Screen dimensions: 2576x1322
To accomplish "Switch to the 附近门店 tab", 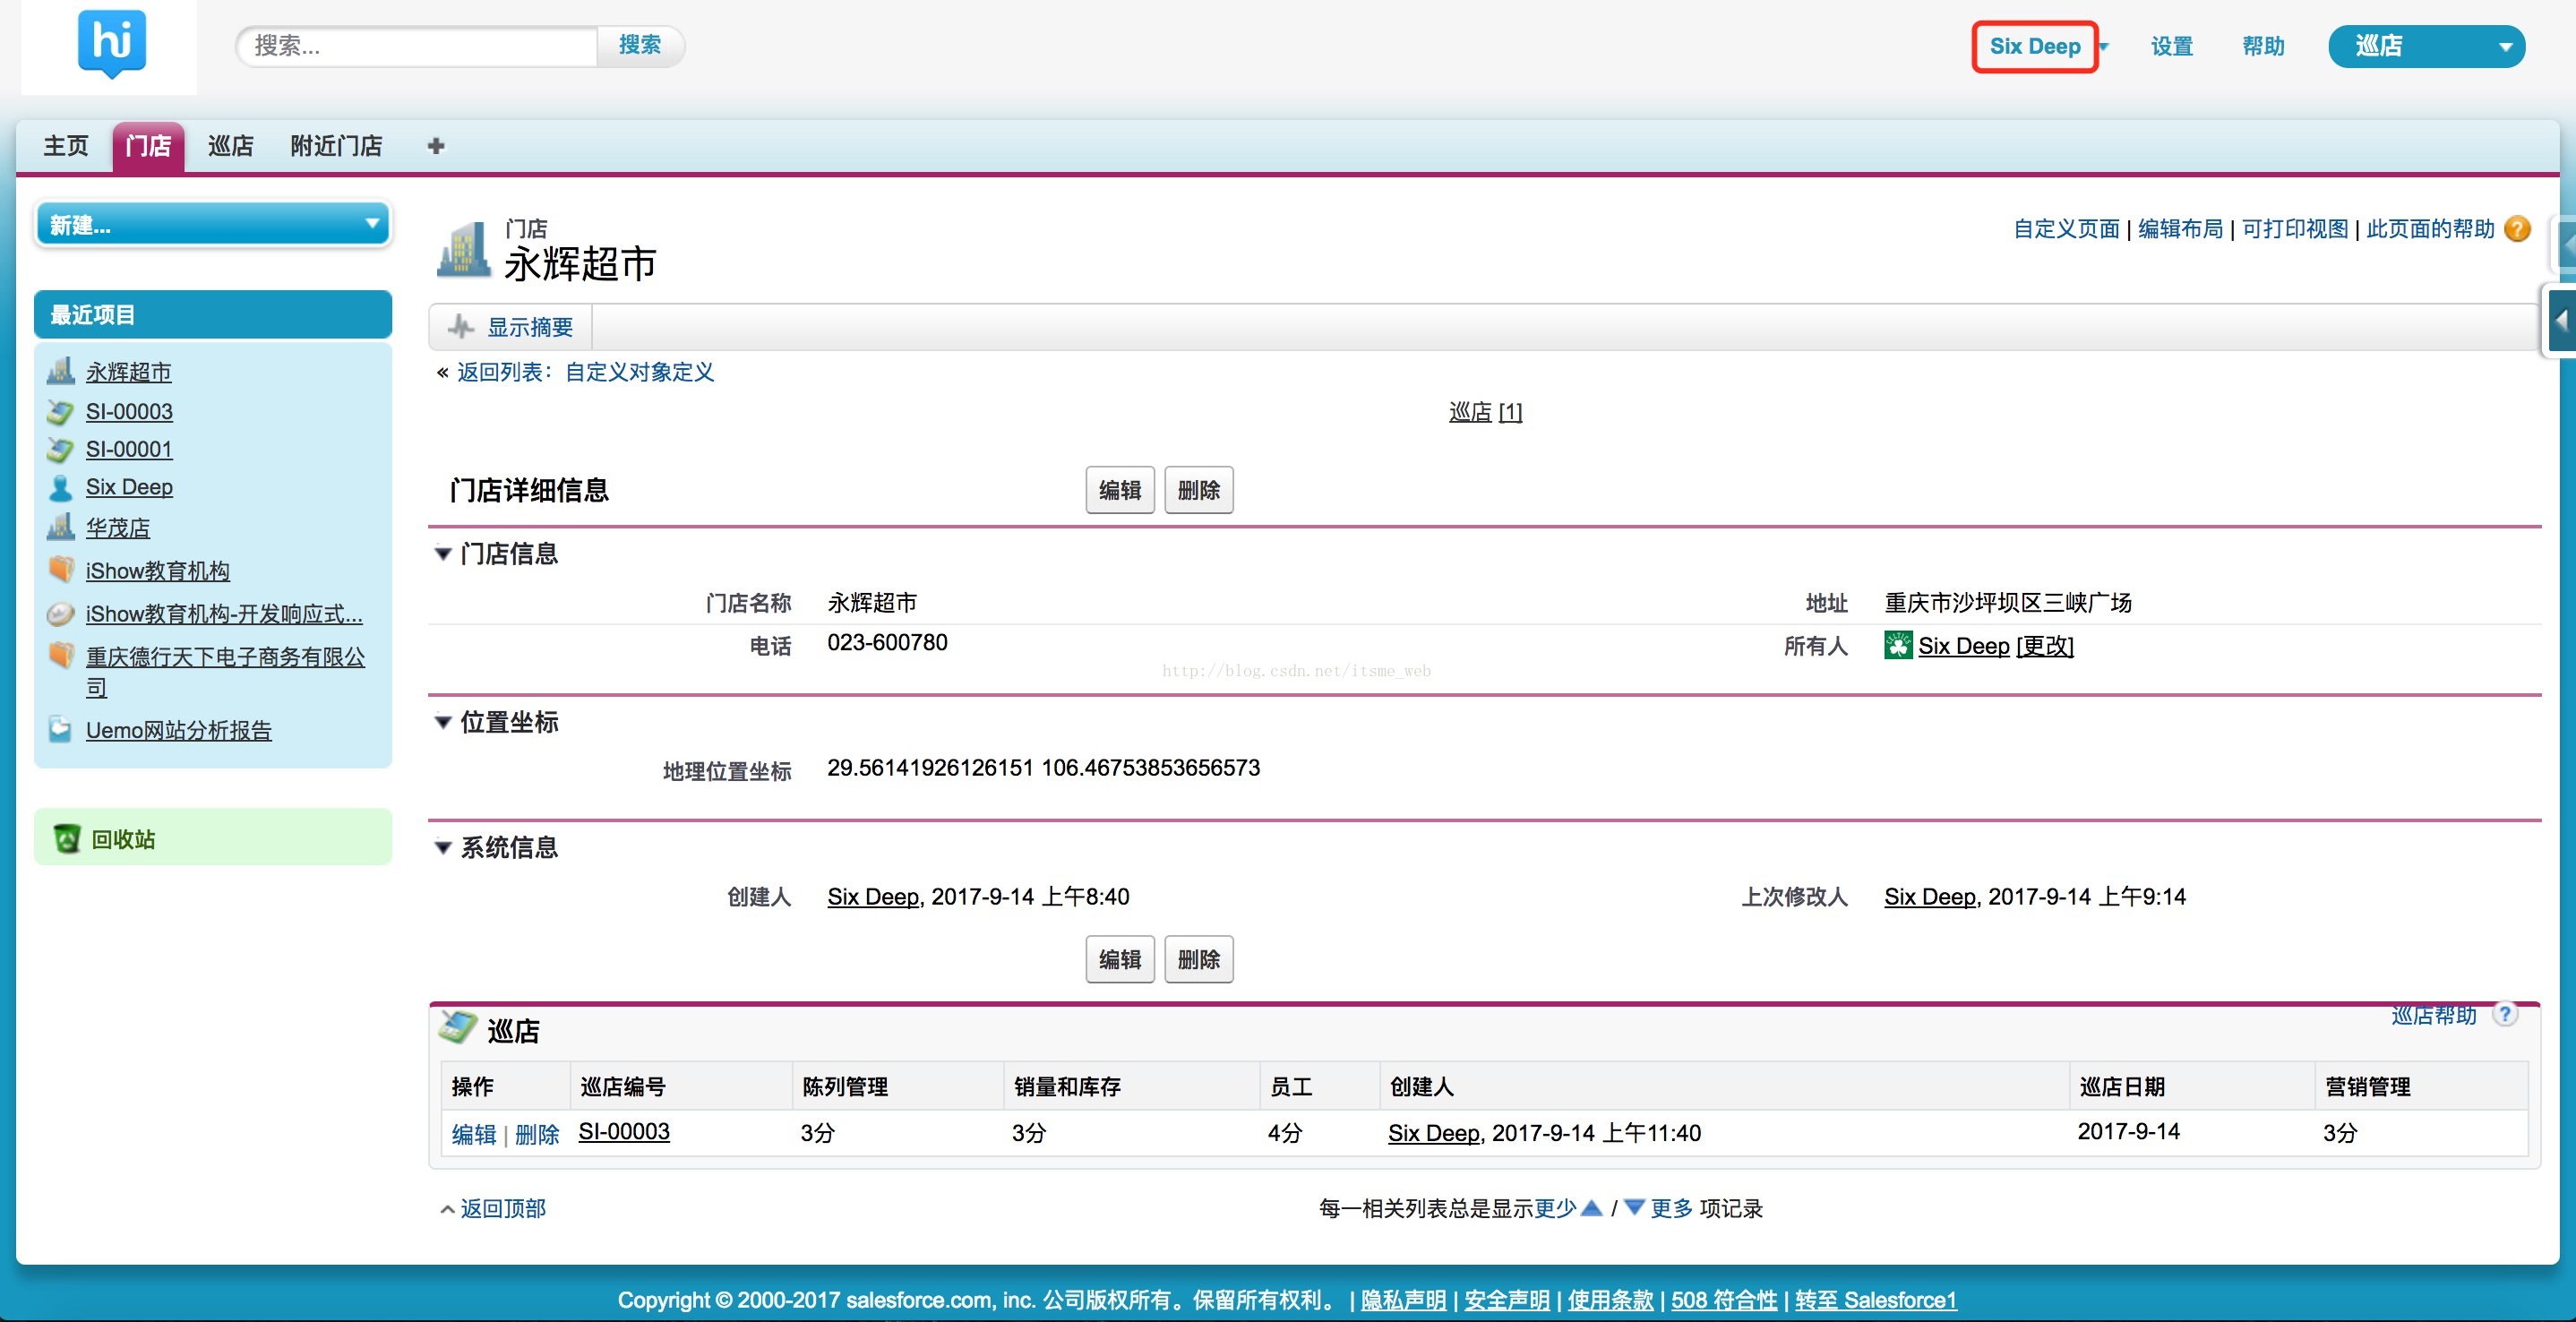I will click(336, 146).
